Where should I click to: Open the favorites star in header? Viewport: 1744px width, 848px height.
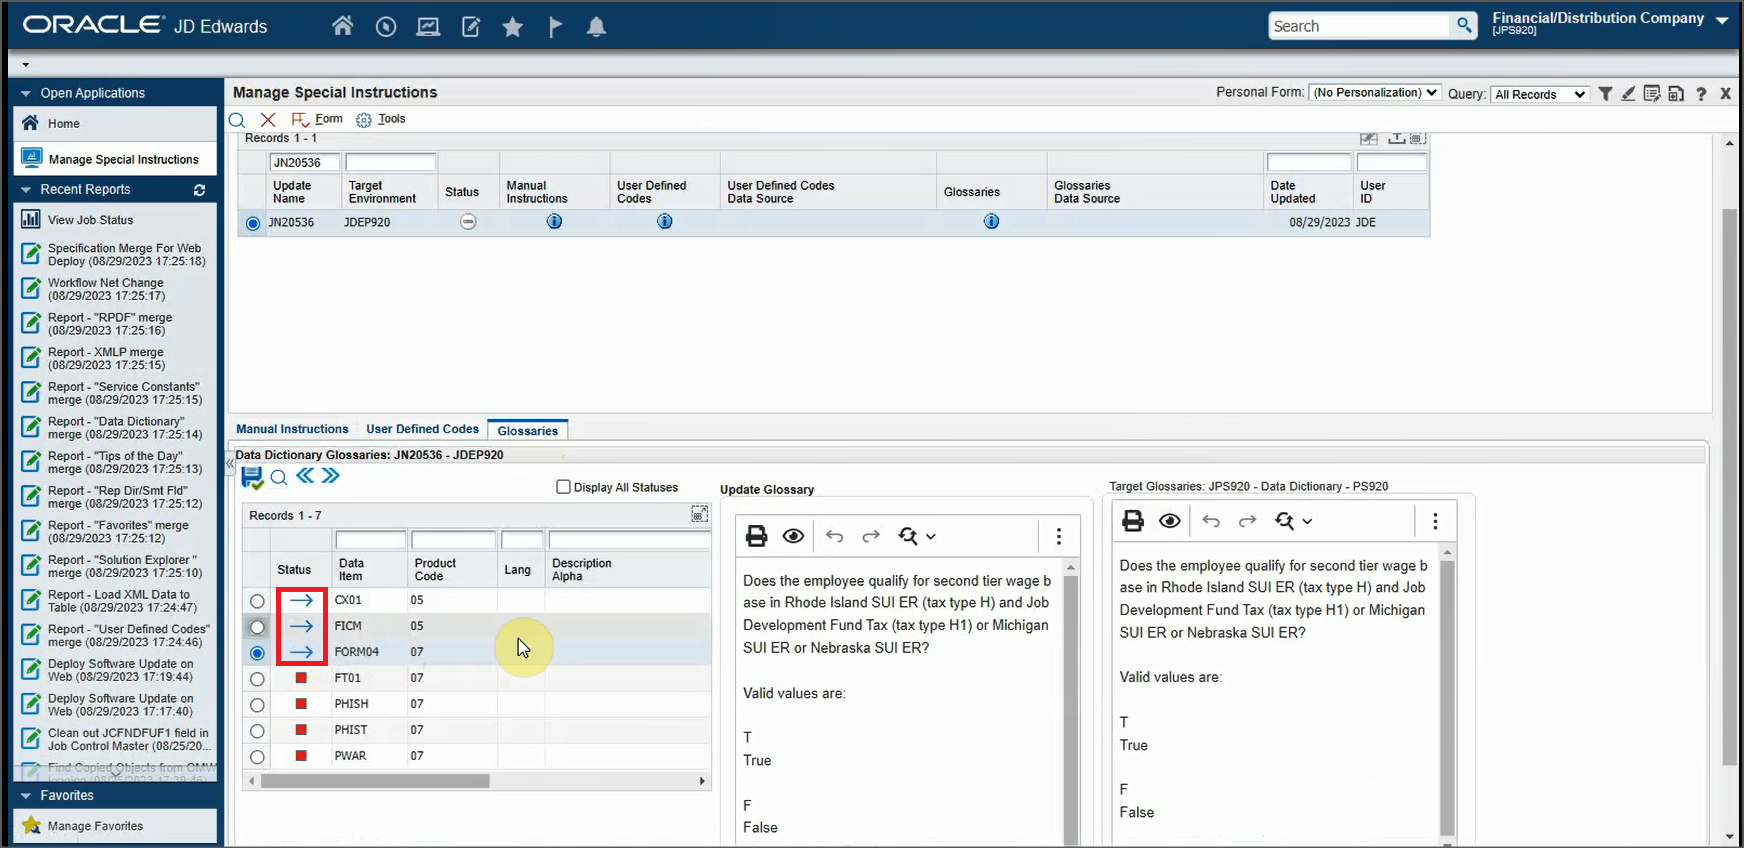click(513, 27)
